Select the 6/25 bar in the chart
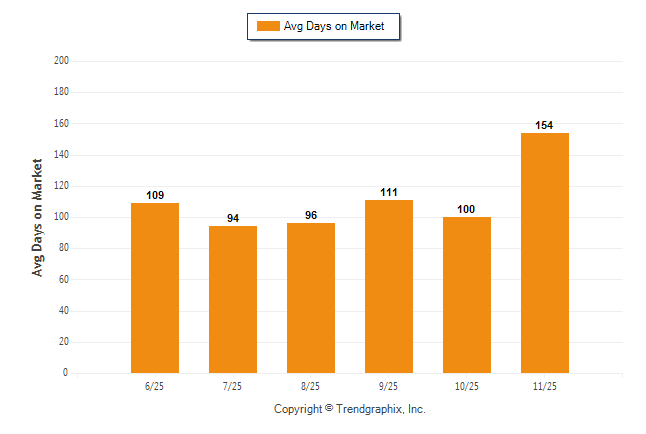 click(x=155, y=288)
